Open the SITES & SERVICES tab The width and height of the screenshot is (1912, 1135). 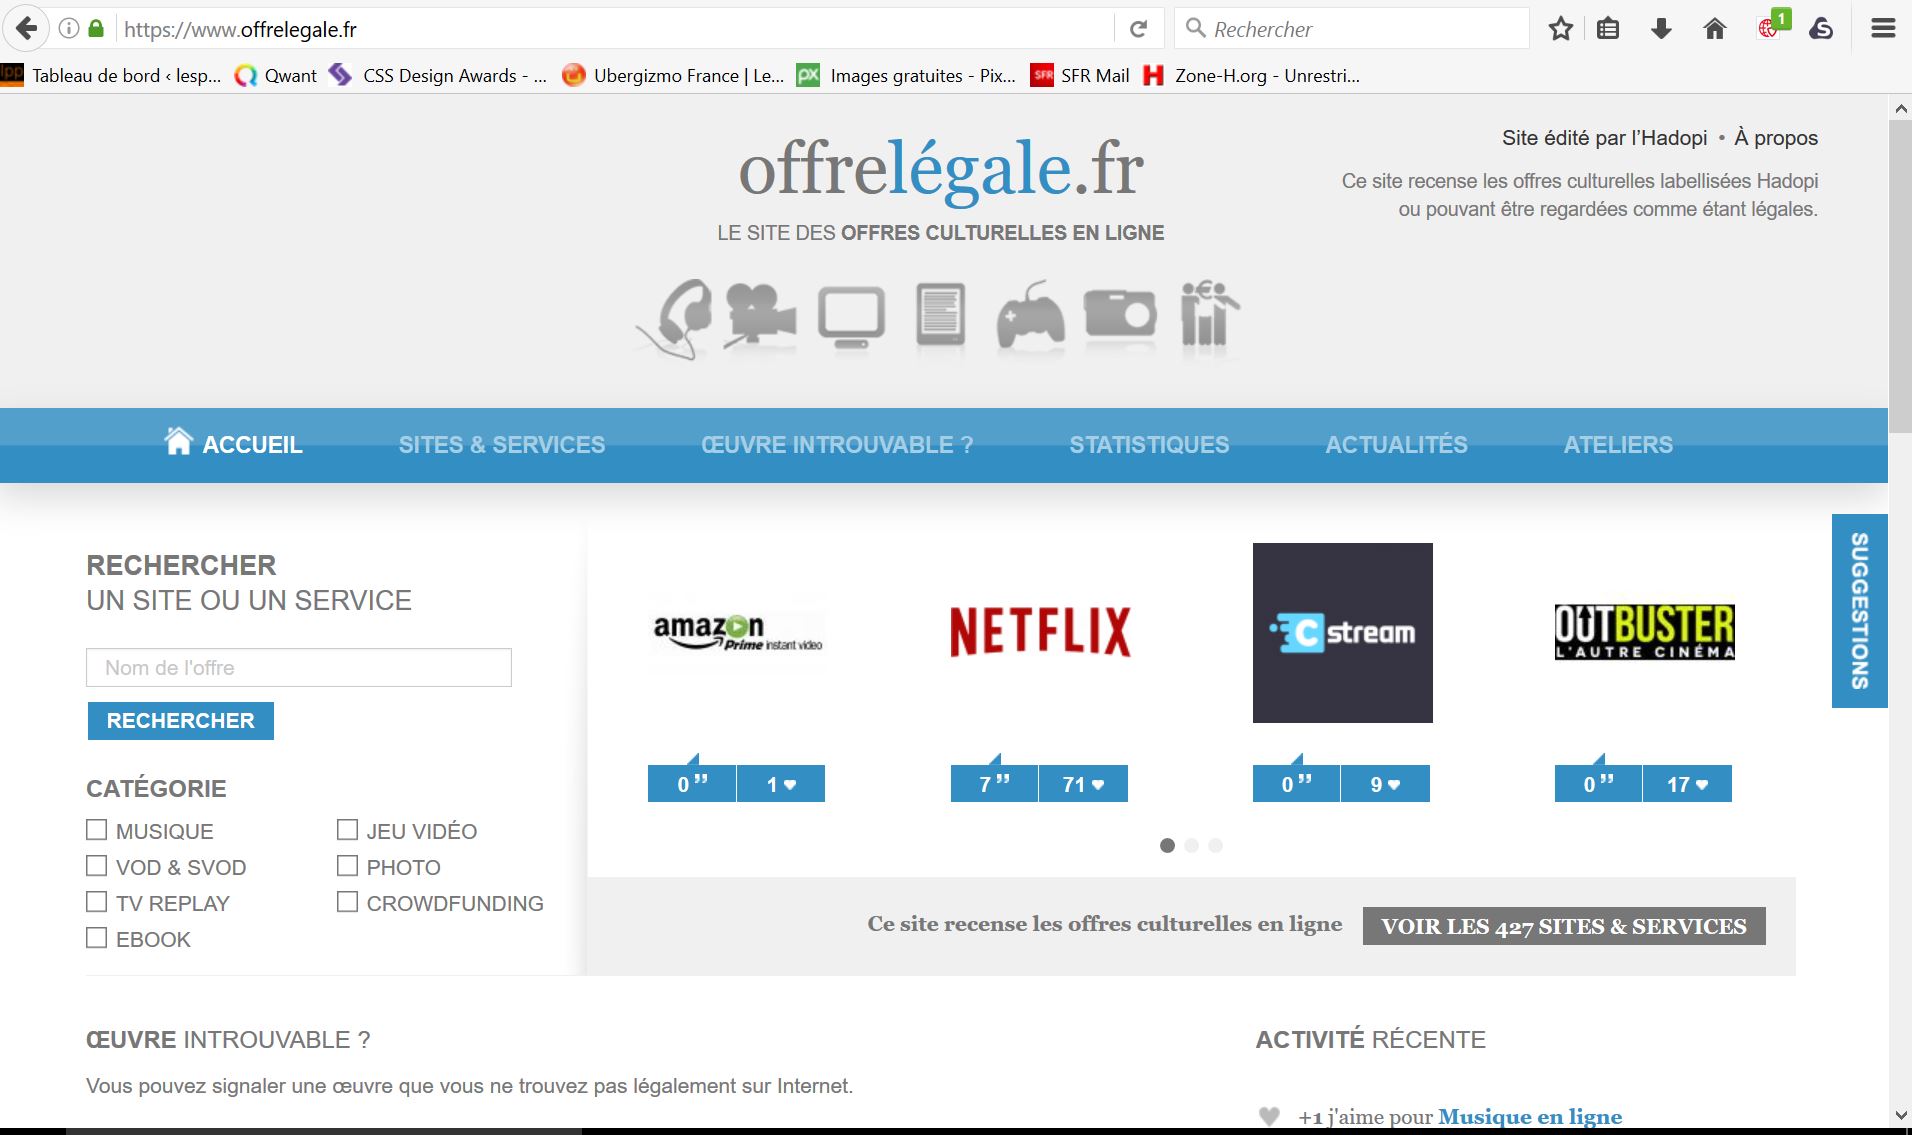pos(502,445)
